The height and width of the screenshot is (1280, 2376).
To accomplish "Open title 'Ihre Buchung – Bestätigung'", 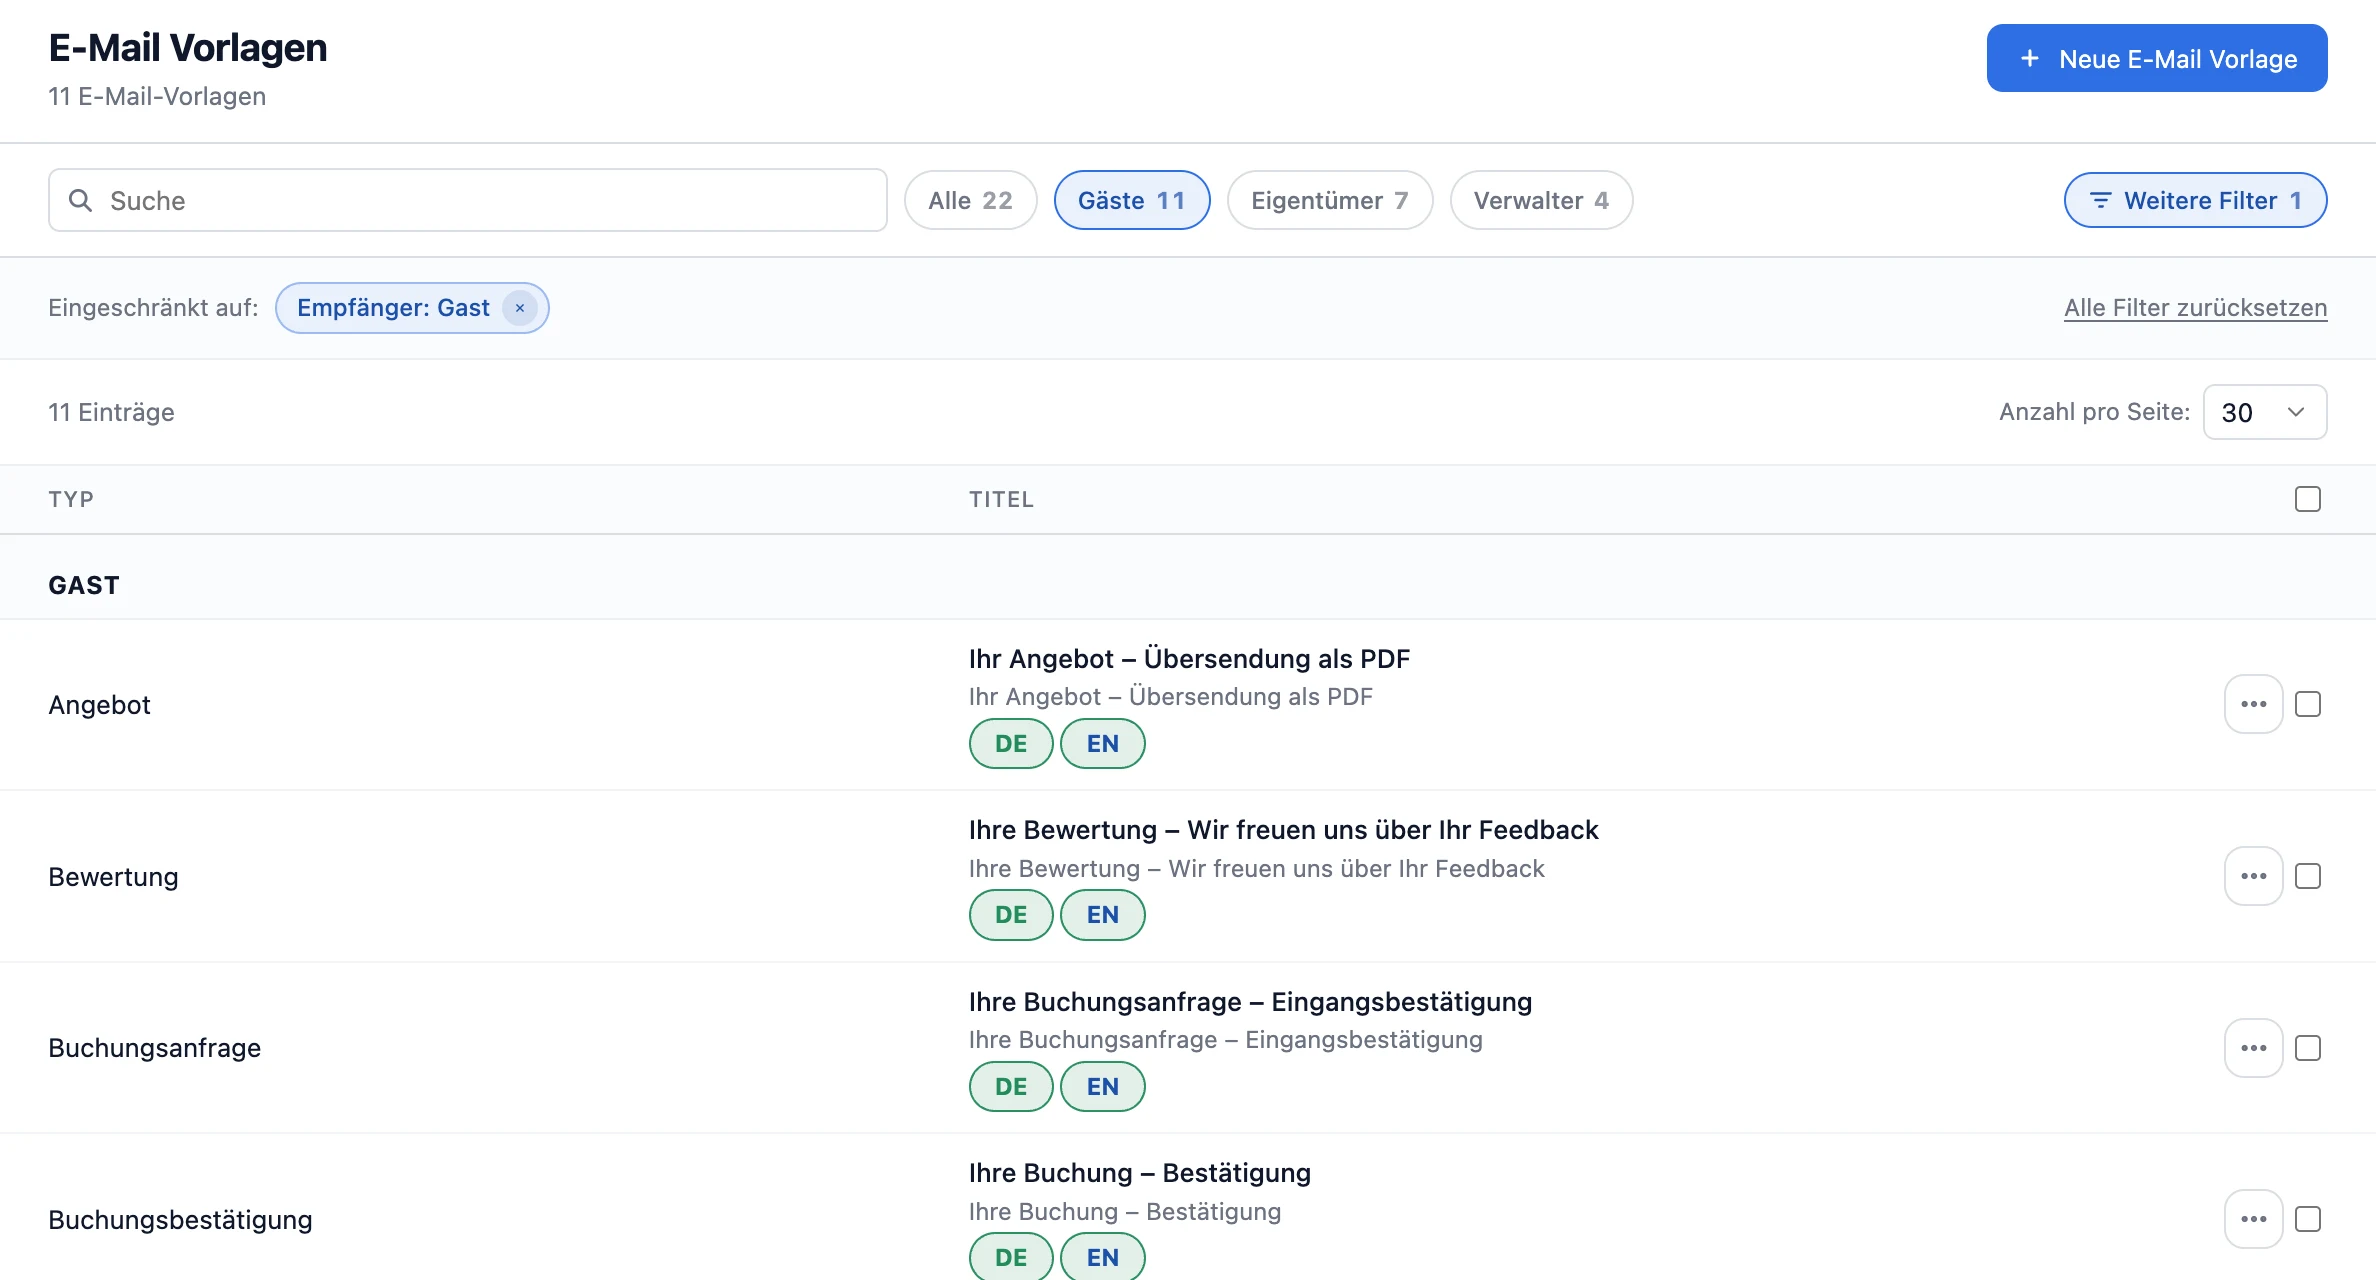I will (x=1139, y=1173).
